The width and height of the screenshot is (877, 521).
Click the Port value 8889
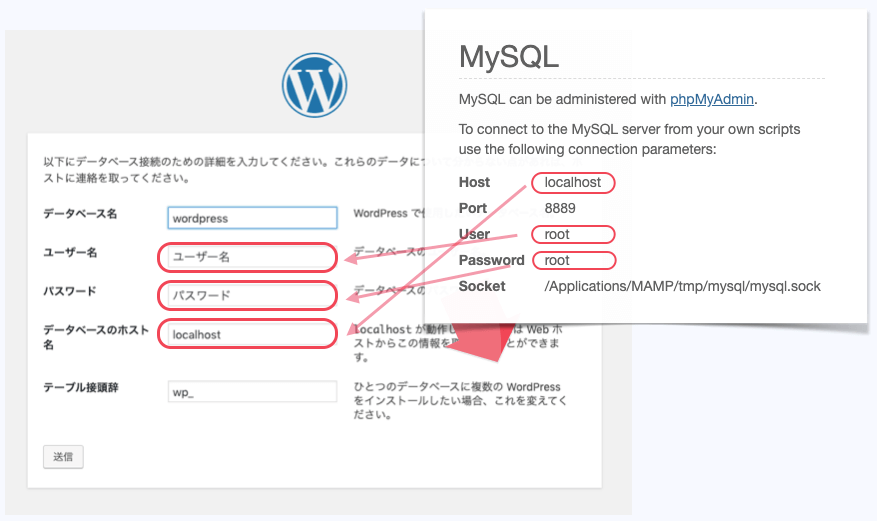(x=560, y=209)
